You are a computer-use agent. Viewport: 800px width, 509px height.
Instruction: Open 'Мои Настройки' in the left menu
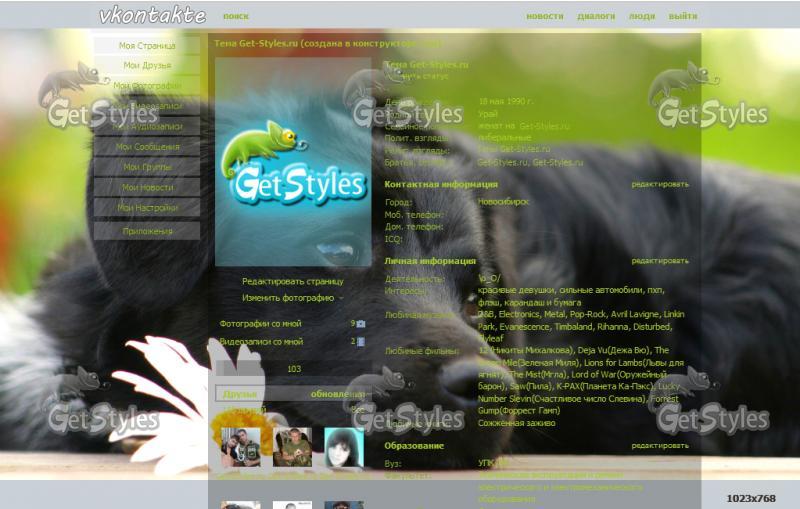[x=147, y=208]
